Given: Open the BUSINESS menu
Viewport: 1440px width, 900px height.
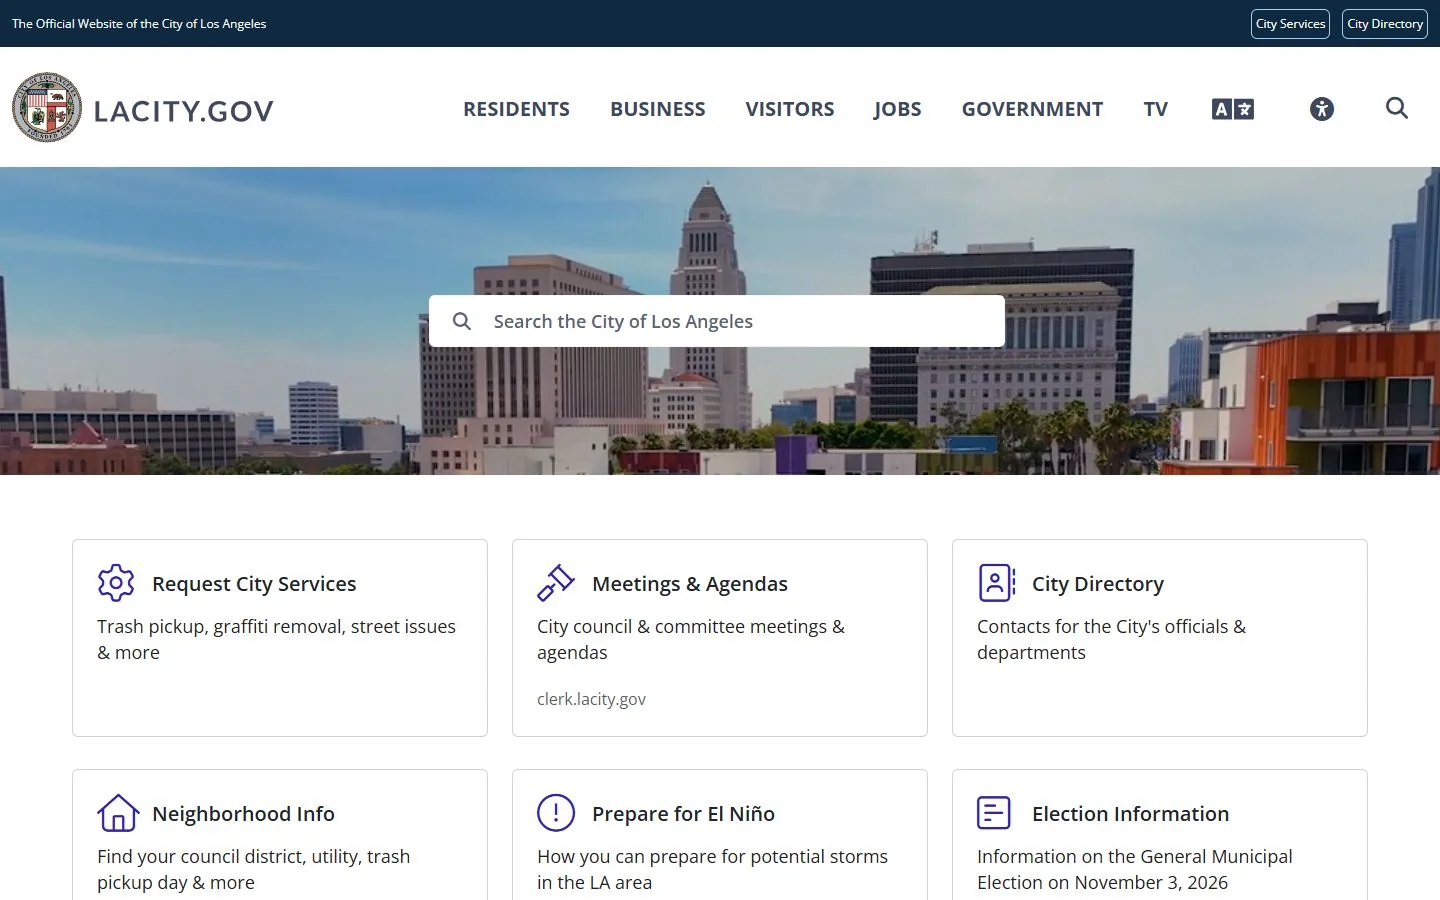Looking at the screenshot, I should [x=658, y=109].
